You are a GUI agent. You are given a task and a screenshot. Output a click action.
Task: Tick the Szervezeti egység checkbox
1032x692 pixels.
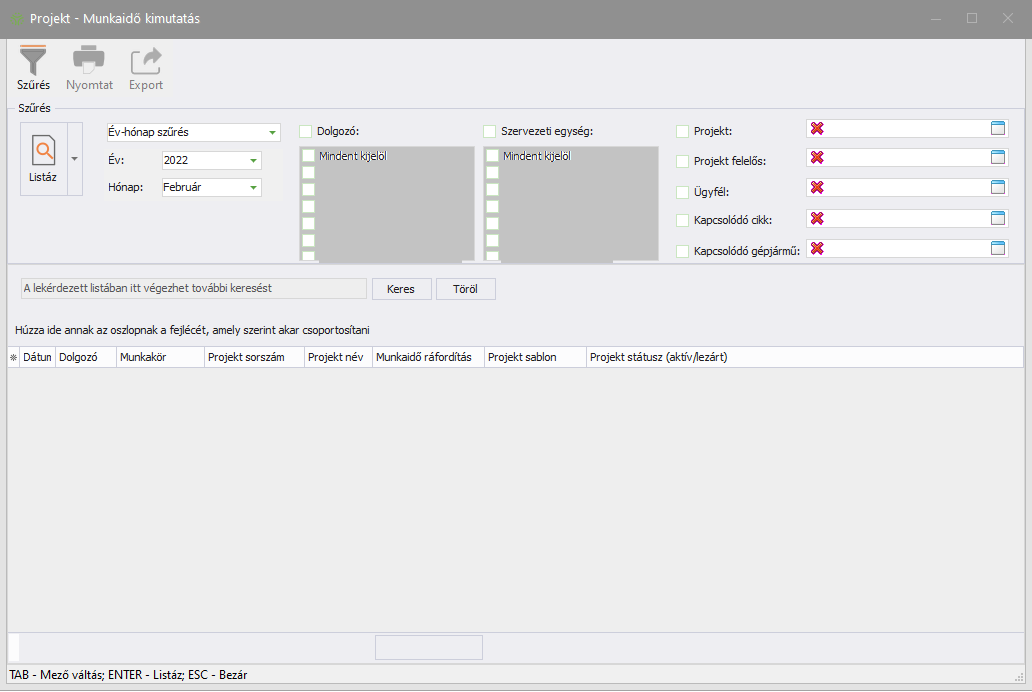coord(490,131)
